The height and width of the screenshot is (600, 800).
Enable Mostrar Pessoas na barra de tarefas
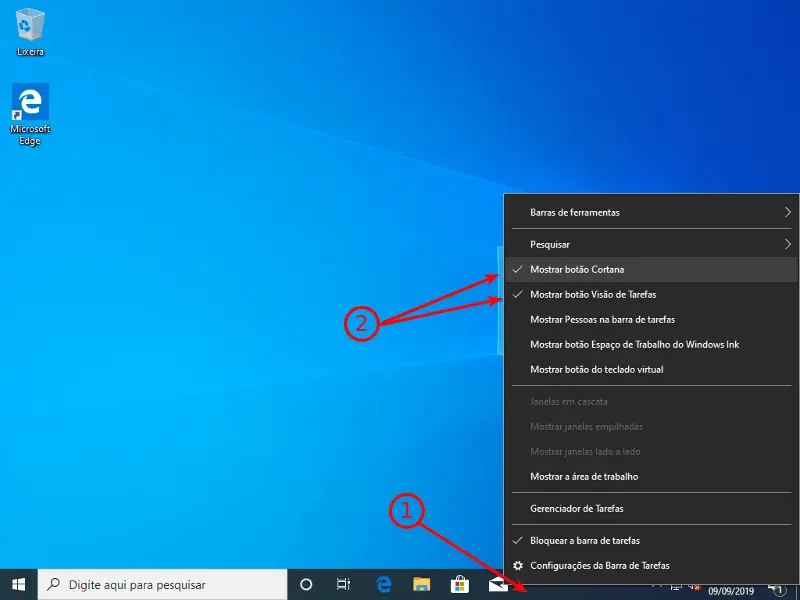[652, 319]
